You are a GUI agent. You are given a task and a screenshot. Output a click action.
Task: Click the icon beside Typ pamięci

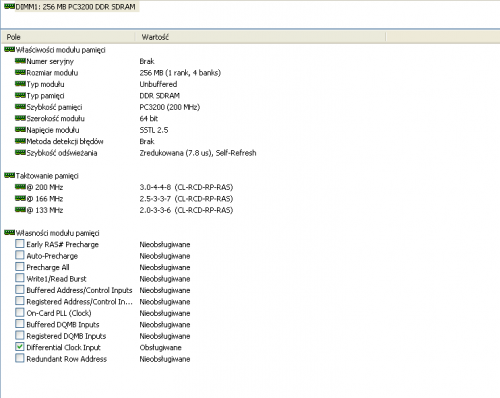pyautogui.click(x=20, y=95)
